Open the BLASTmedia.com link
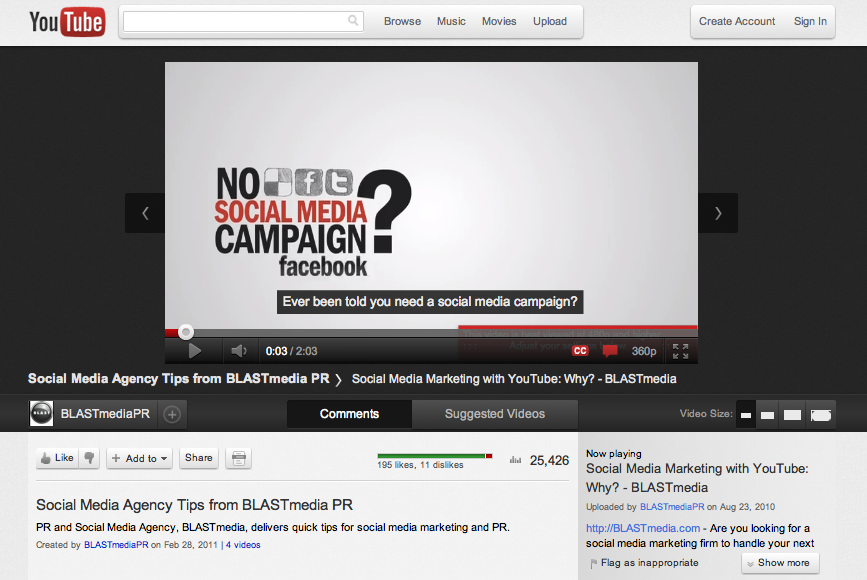 (x=642, y=527)
